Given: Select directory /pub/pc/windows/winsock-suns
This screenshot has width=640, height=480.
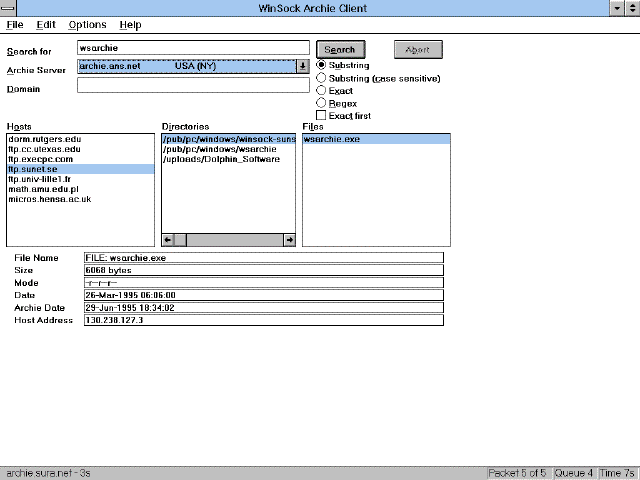Looking at the screenshot, I should tap(229, 139).
